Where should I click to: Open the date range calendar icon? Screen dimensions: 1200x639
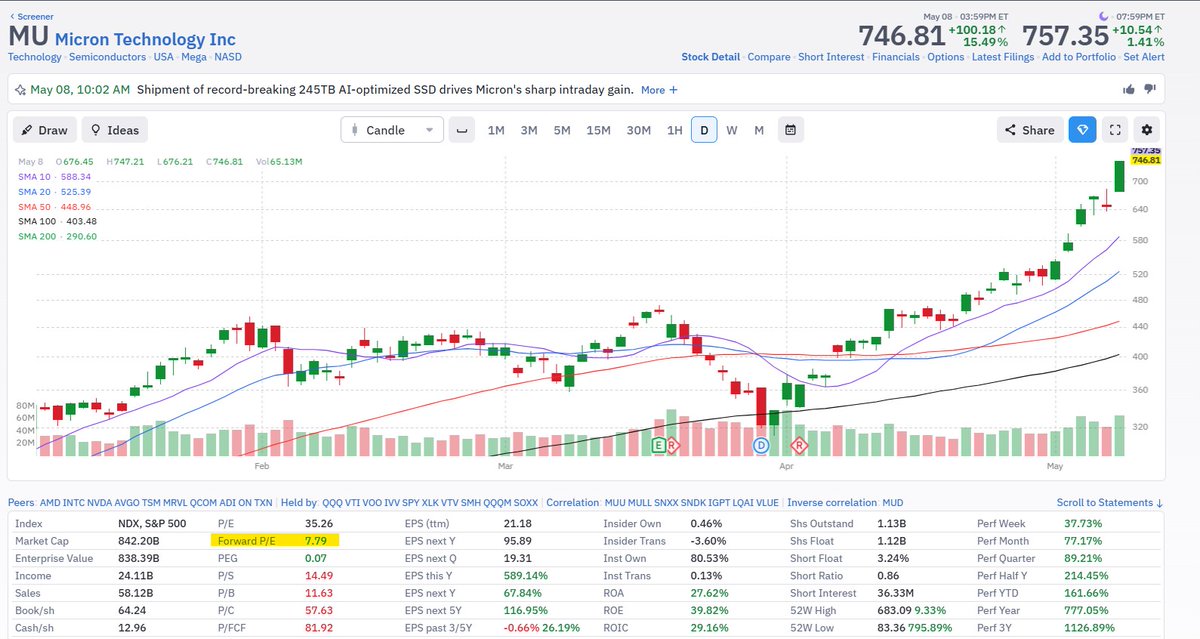coord(790,130)
